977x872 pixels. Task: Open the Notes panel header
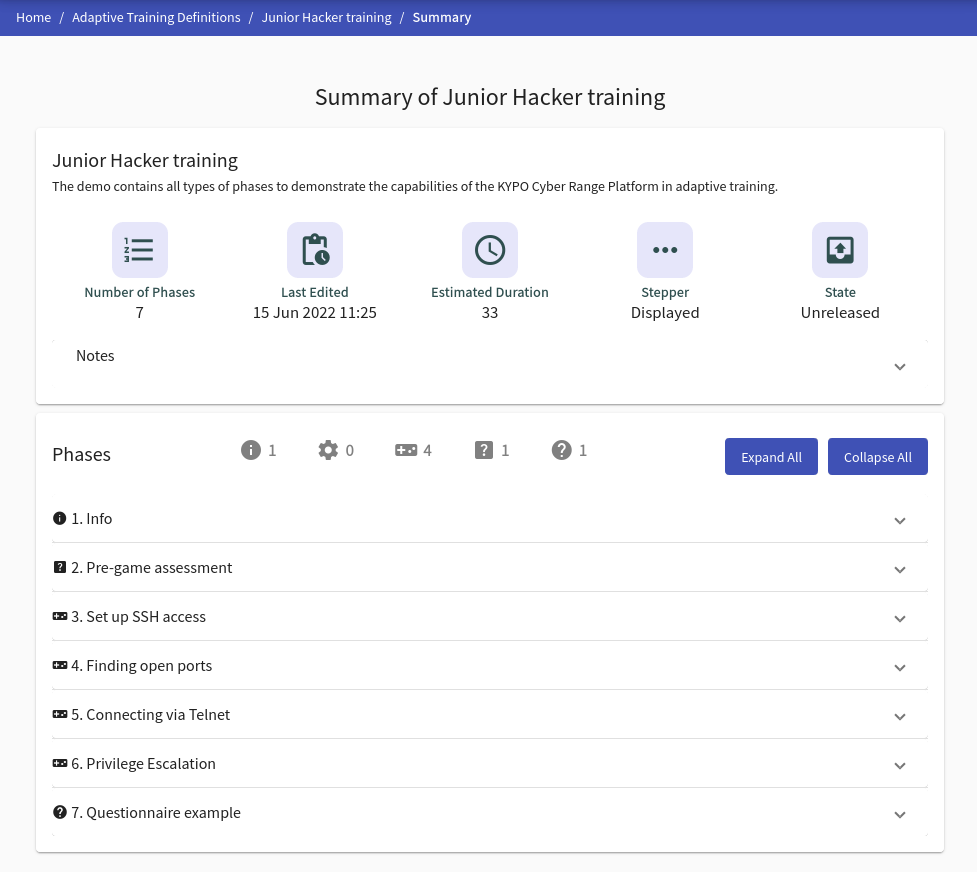click(x=490, y=364)
